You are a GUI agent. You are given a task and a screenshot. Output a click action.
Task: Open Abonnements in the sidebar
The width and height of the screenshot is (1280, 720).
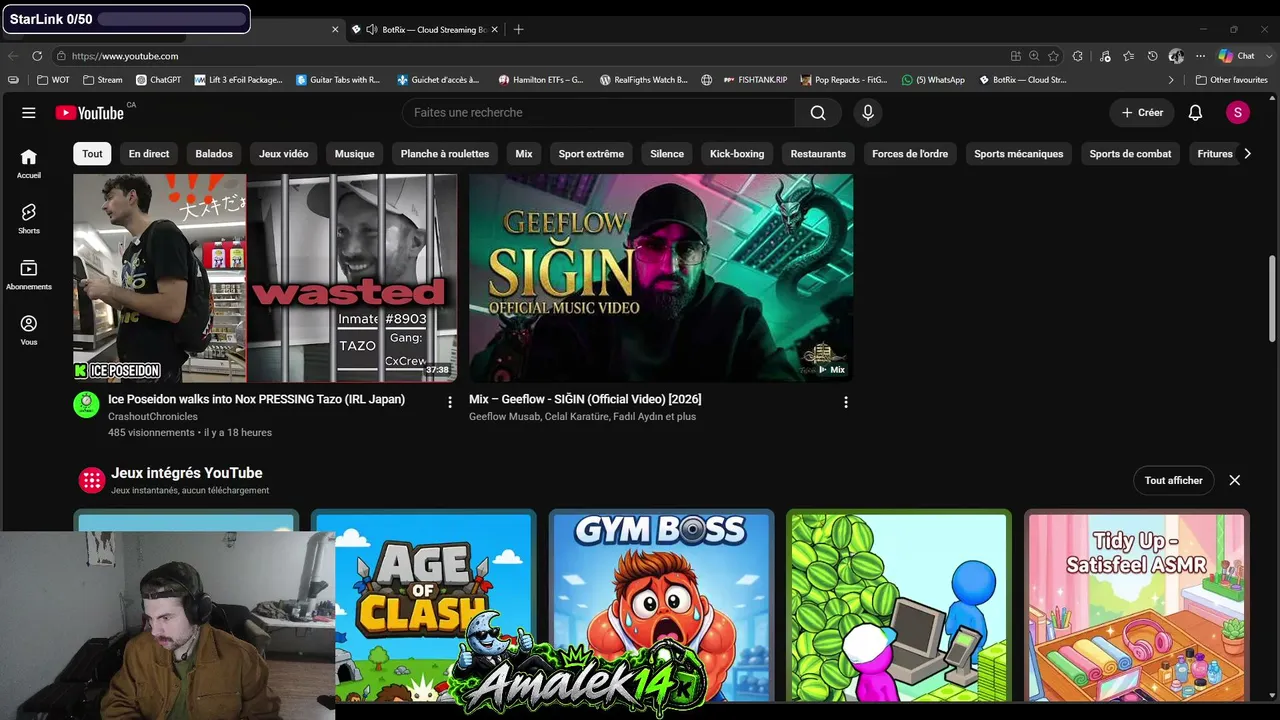29,275
